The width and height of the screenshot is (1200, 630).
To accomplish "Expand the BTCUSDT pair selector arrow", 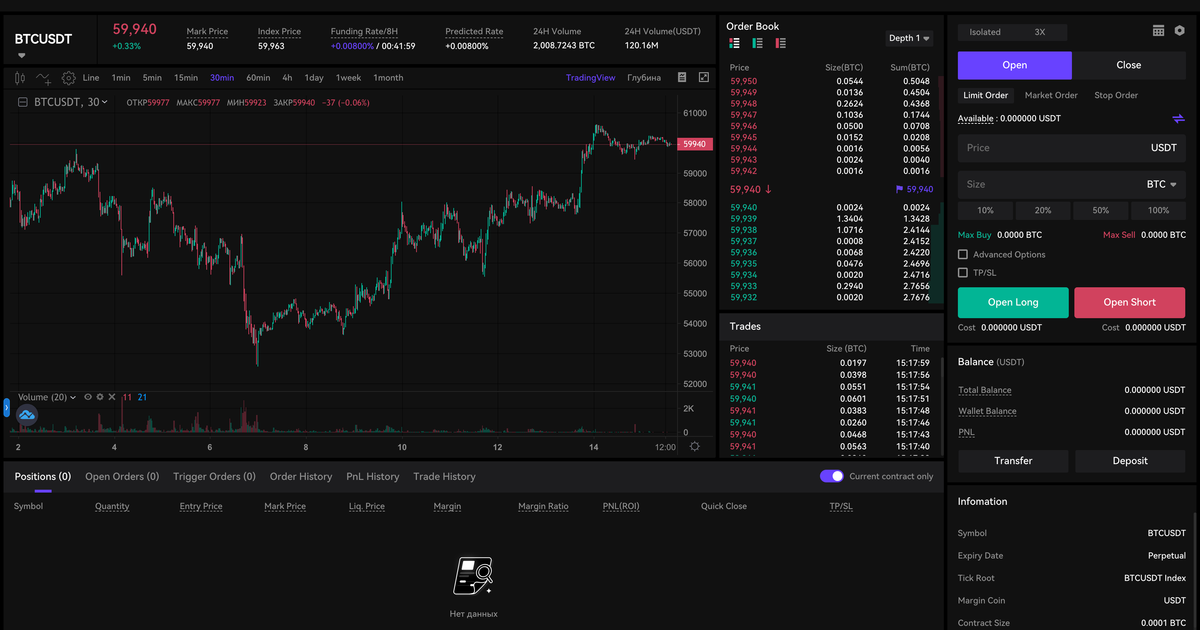I will [x=22, y=55].
